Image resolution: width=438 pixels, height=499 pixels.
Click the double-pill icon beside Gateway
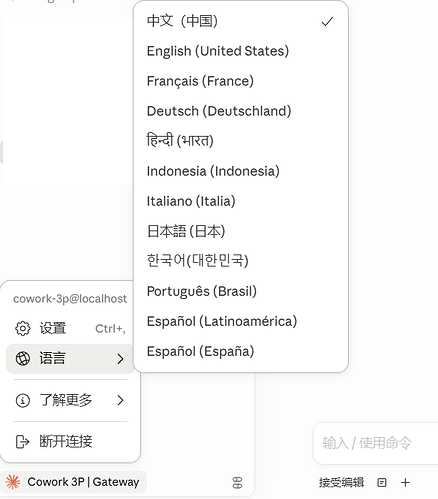(x=237, y=483)
